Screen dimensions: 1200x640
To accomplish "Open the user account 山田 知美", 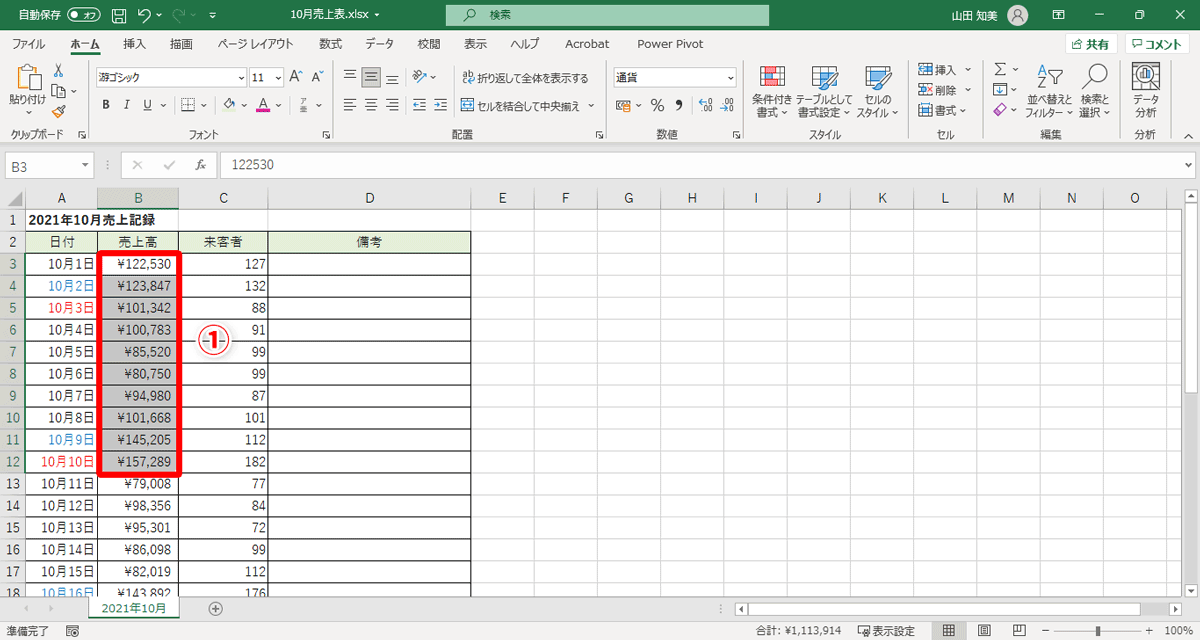I will click(990, 16).
